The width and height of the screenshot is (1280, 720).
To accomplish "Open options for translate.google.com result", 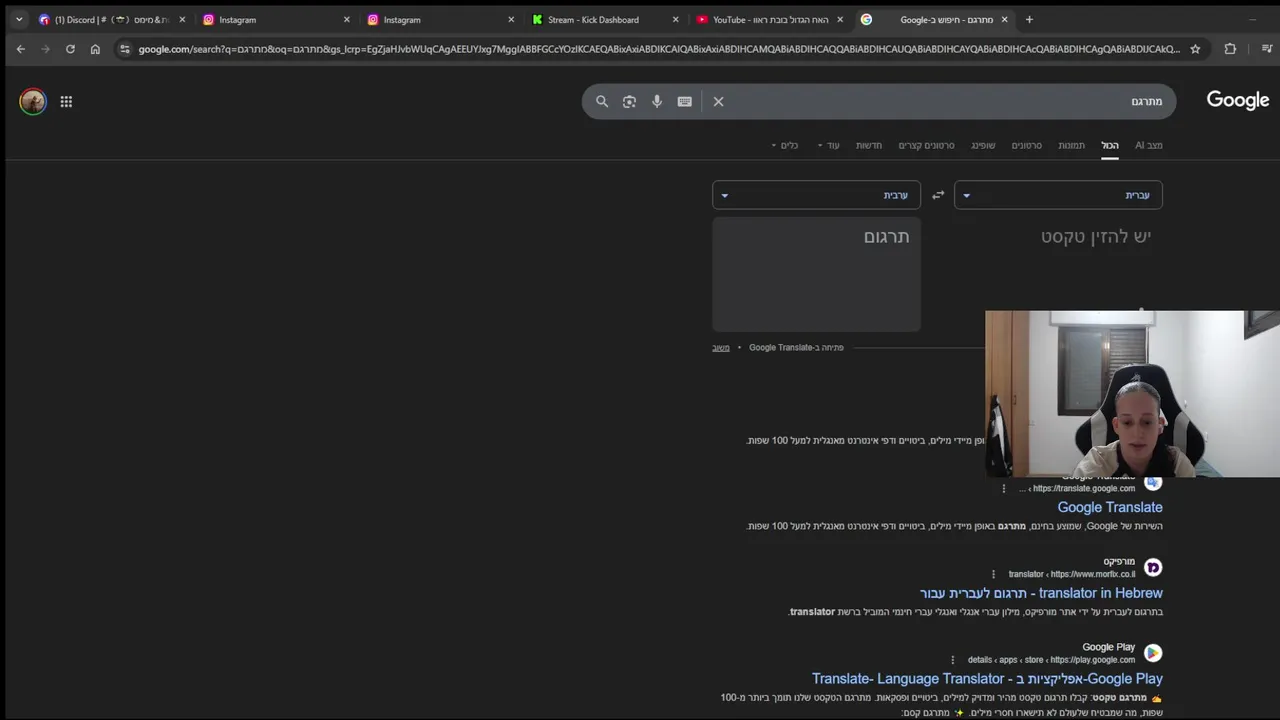I will pos(1004,488).
